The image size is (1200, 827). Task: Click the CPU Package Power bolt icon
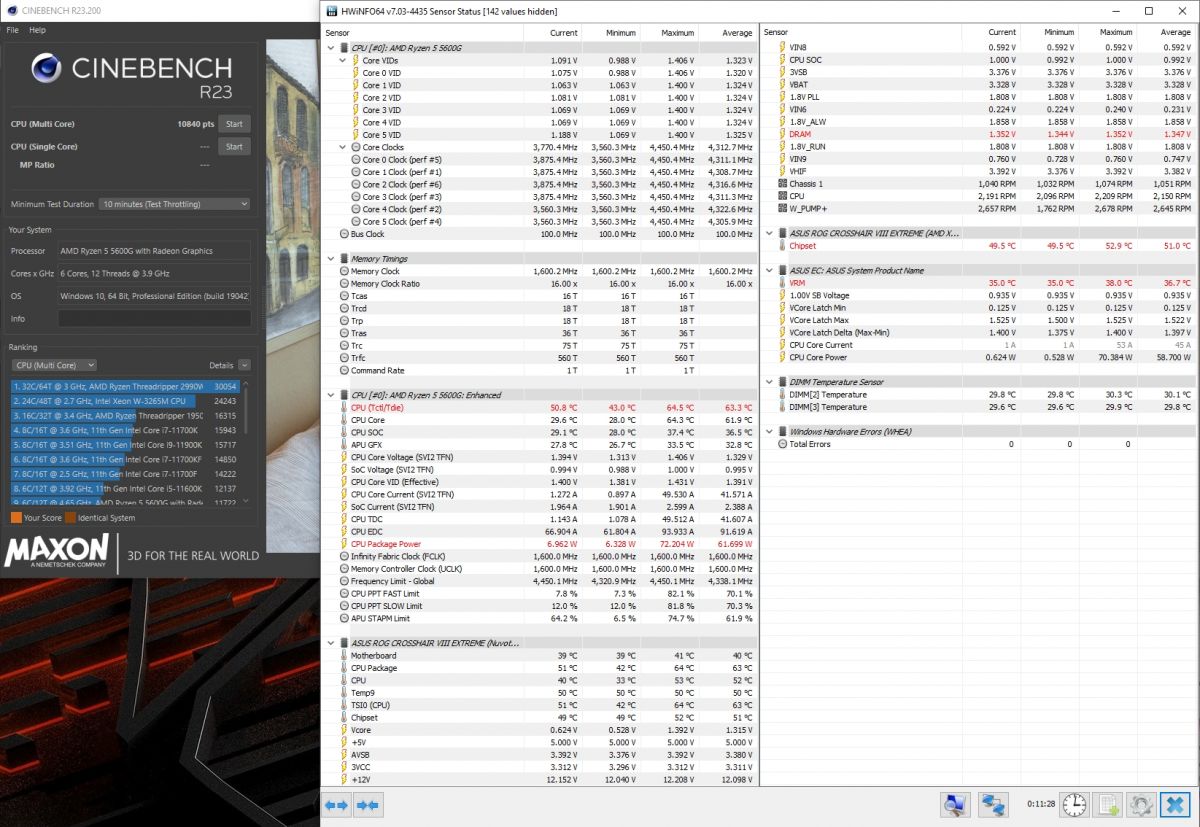(344, 544)
